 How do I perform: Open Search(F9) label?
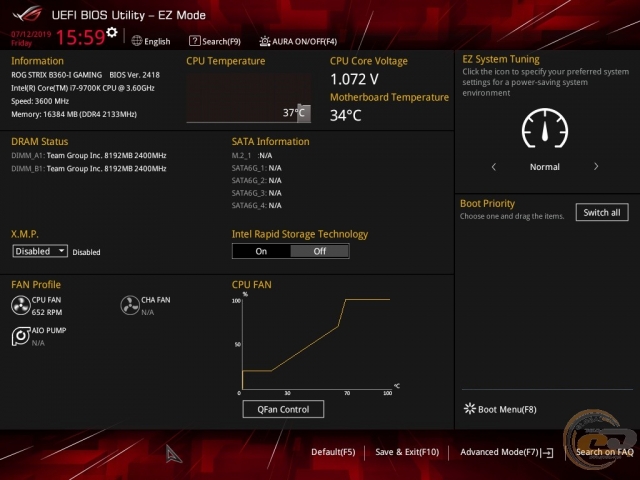coord(221,42)
